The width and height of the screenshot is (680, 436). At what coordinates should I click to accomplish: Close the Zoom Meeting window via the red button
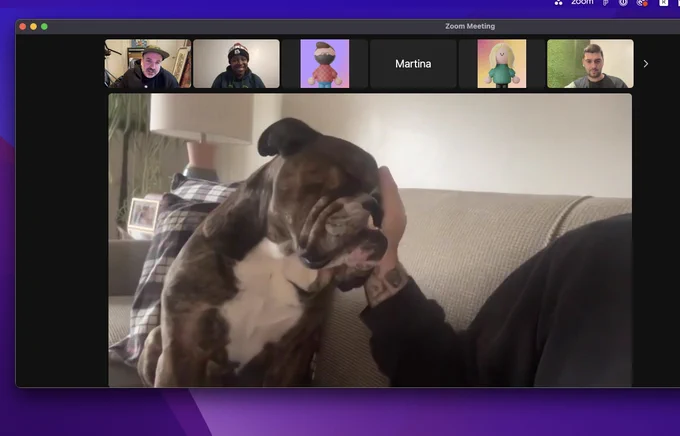23,26
